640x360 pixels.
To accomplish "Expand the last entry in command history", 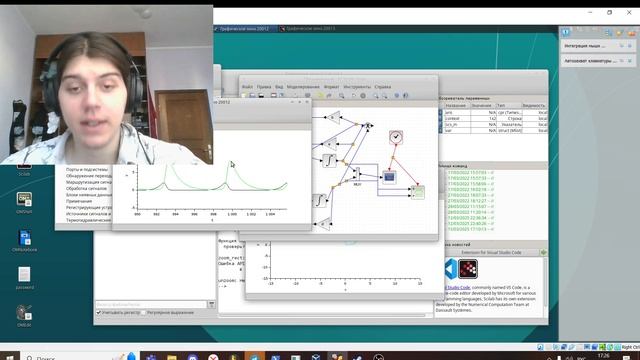I will point(446,229).
